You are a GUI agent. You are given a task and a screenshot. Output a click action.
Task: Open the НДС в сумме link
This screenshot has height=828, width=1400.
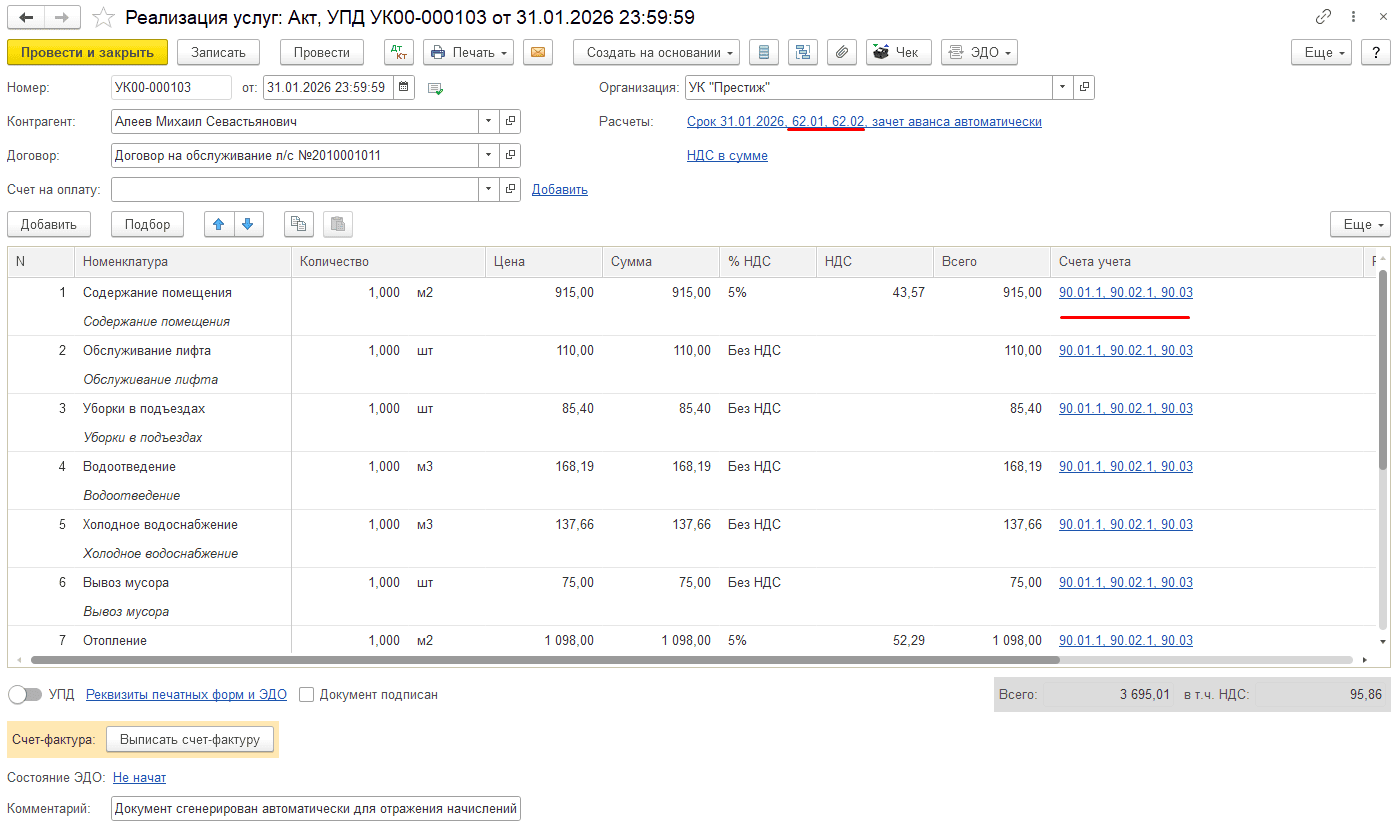coord(727,156)
